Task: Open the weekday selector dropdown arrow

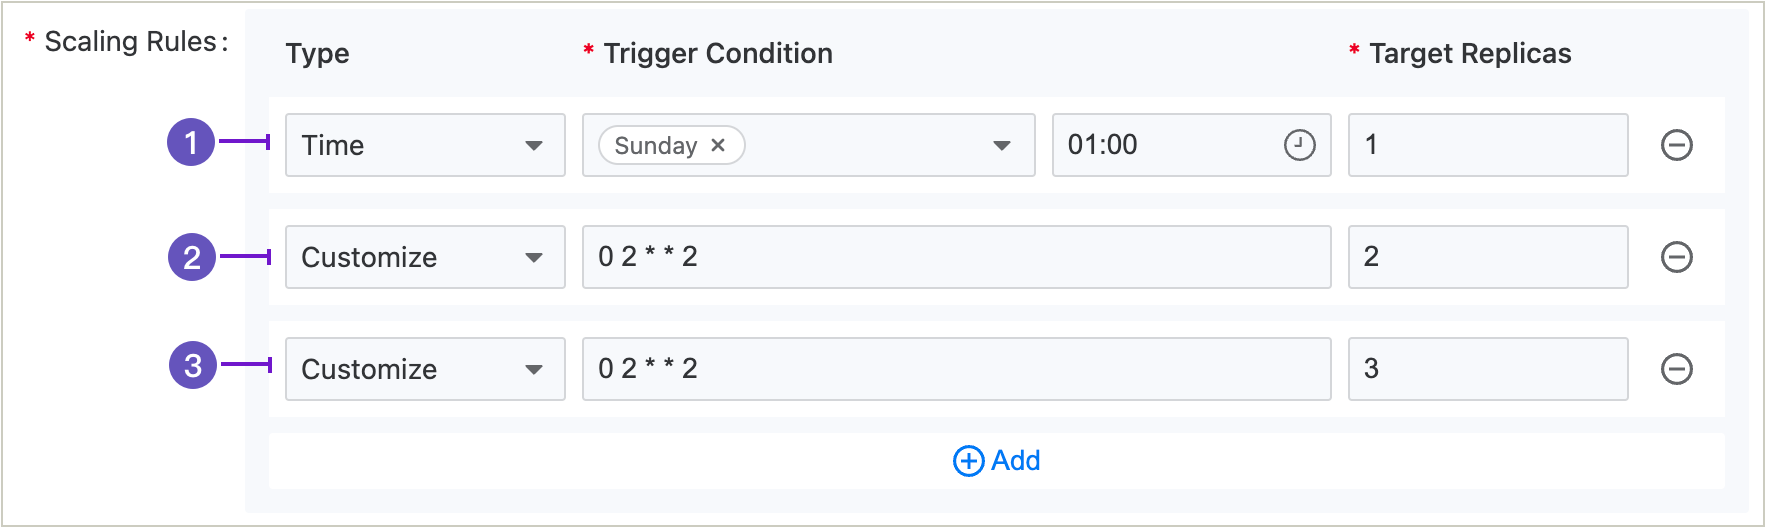Action: click(1001, 145)
